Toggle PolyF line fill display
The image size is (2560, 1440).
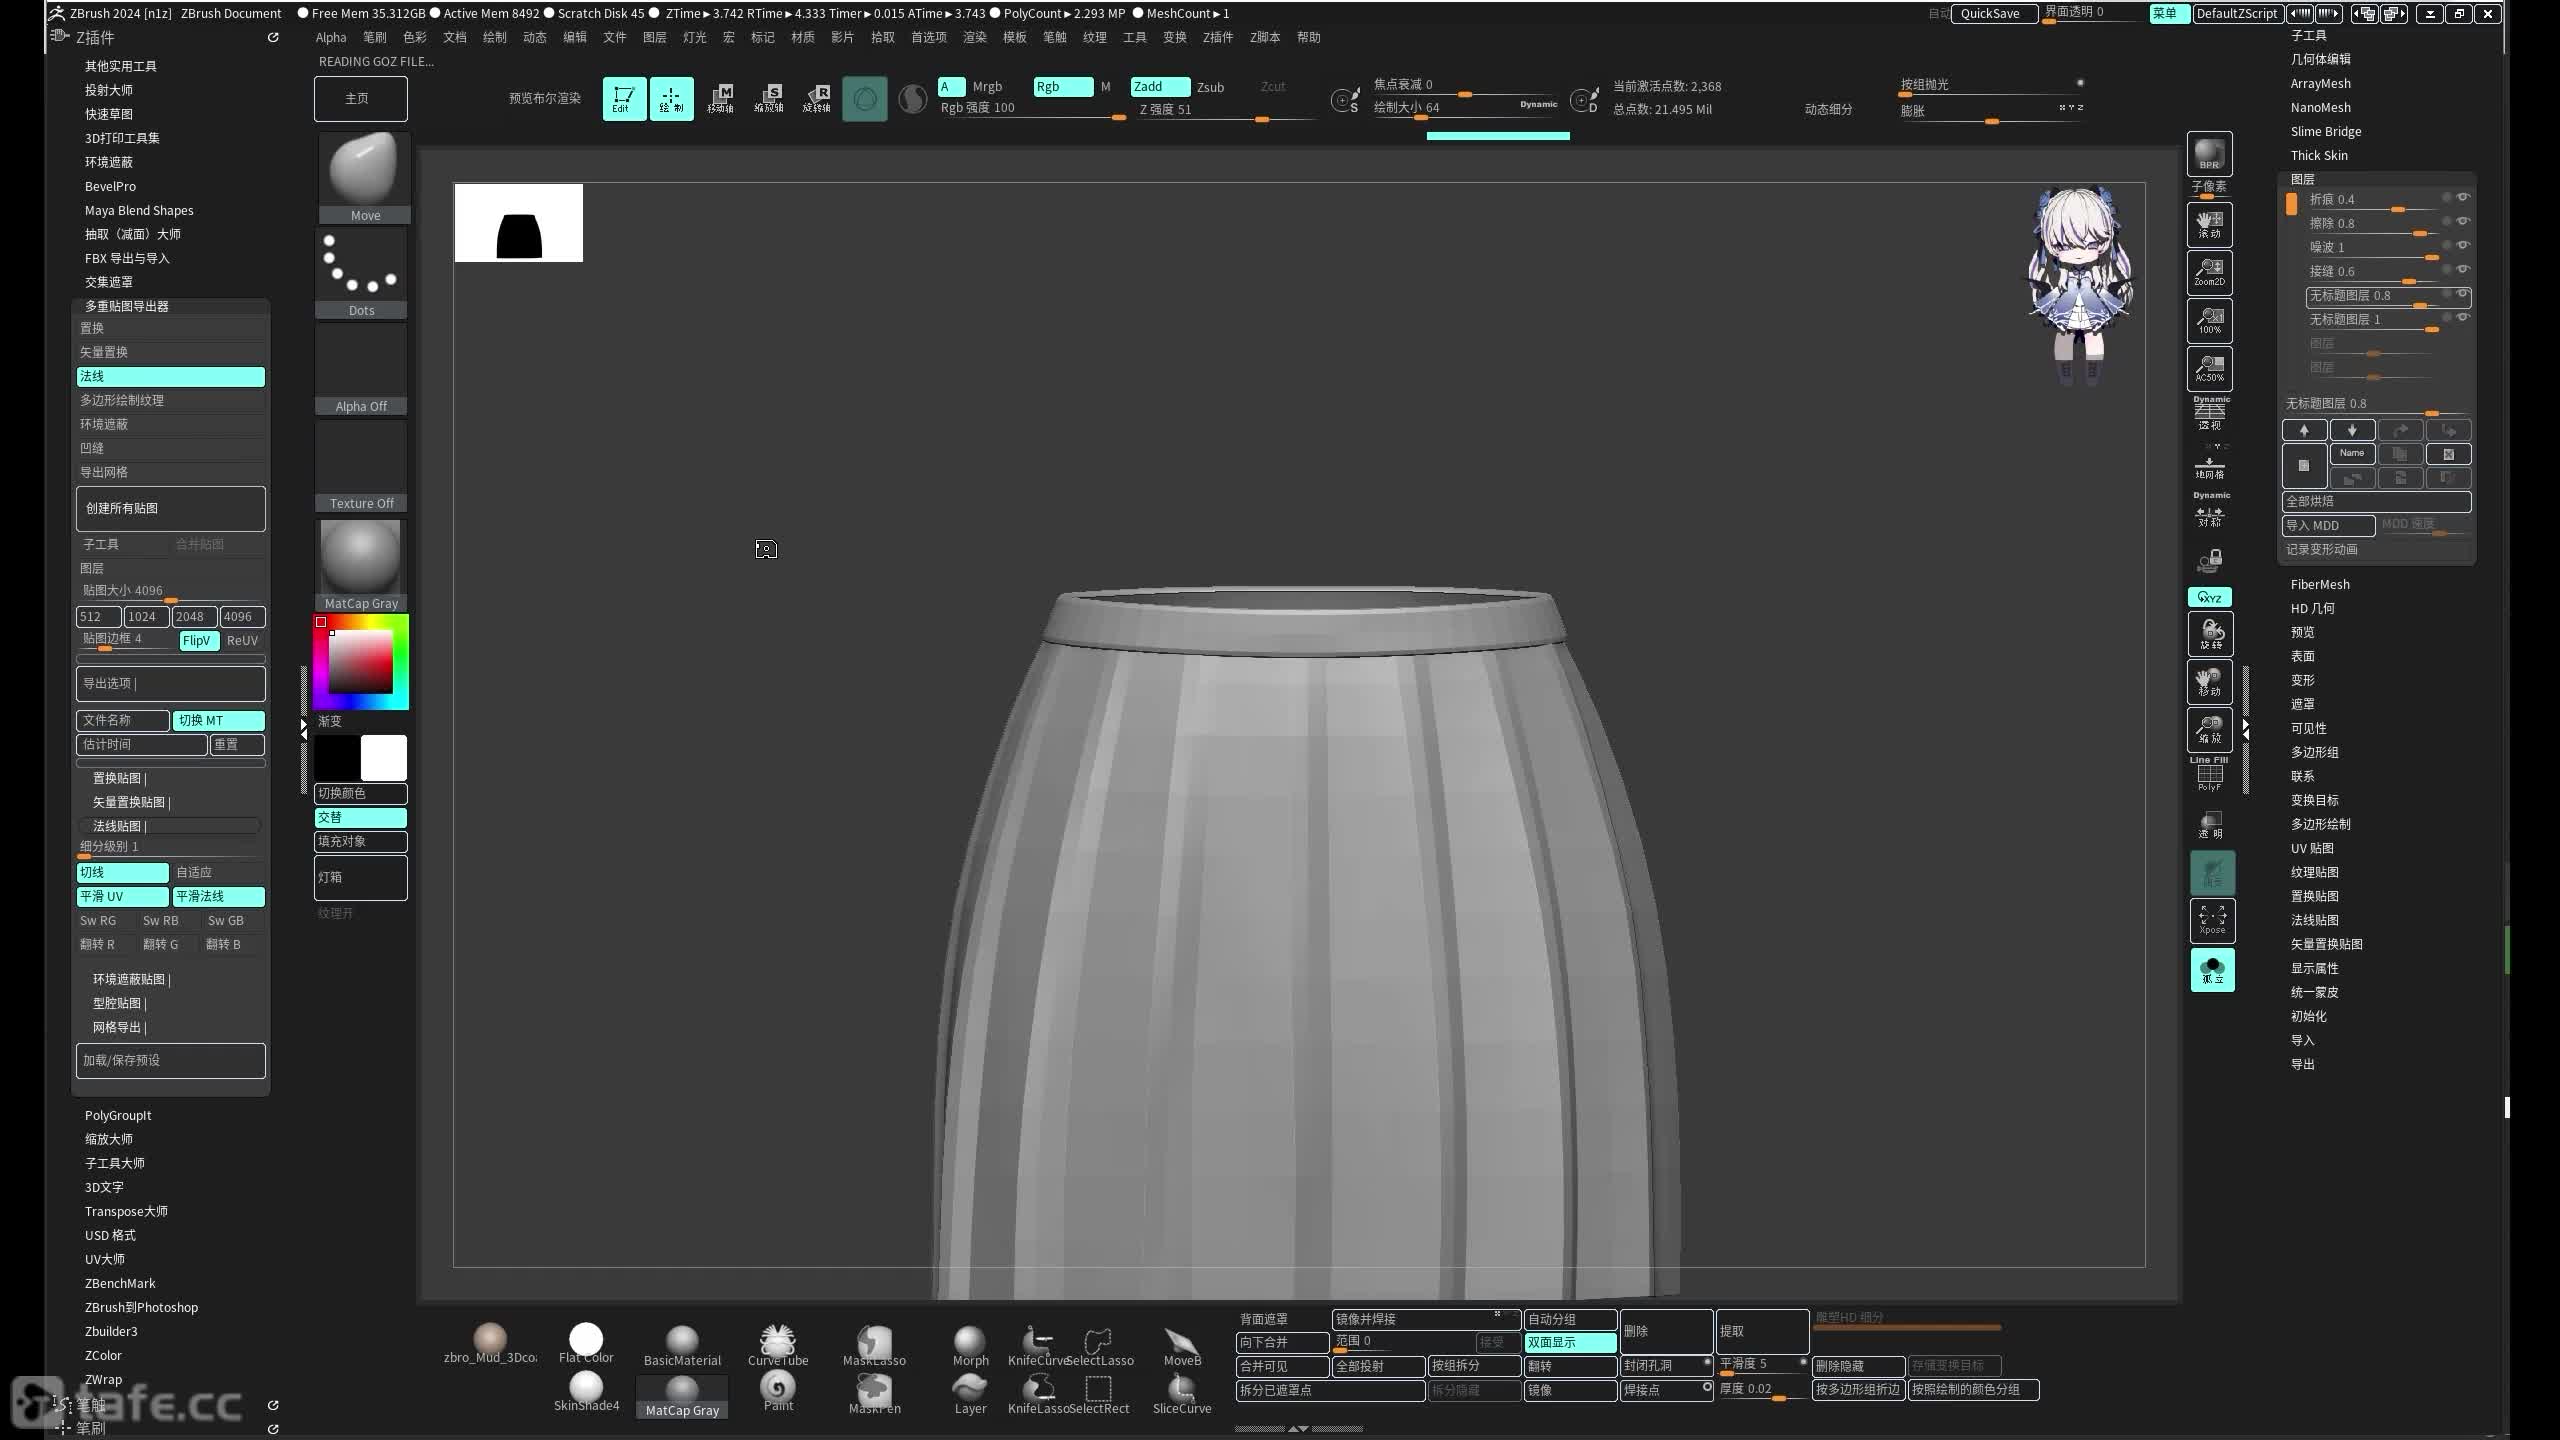tap(2209, 776)
